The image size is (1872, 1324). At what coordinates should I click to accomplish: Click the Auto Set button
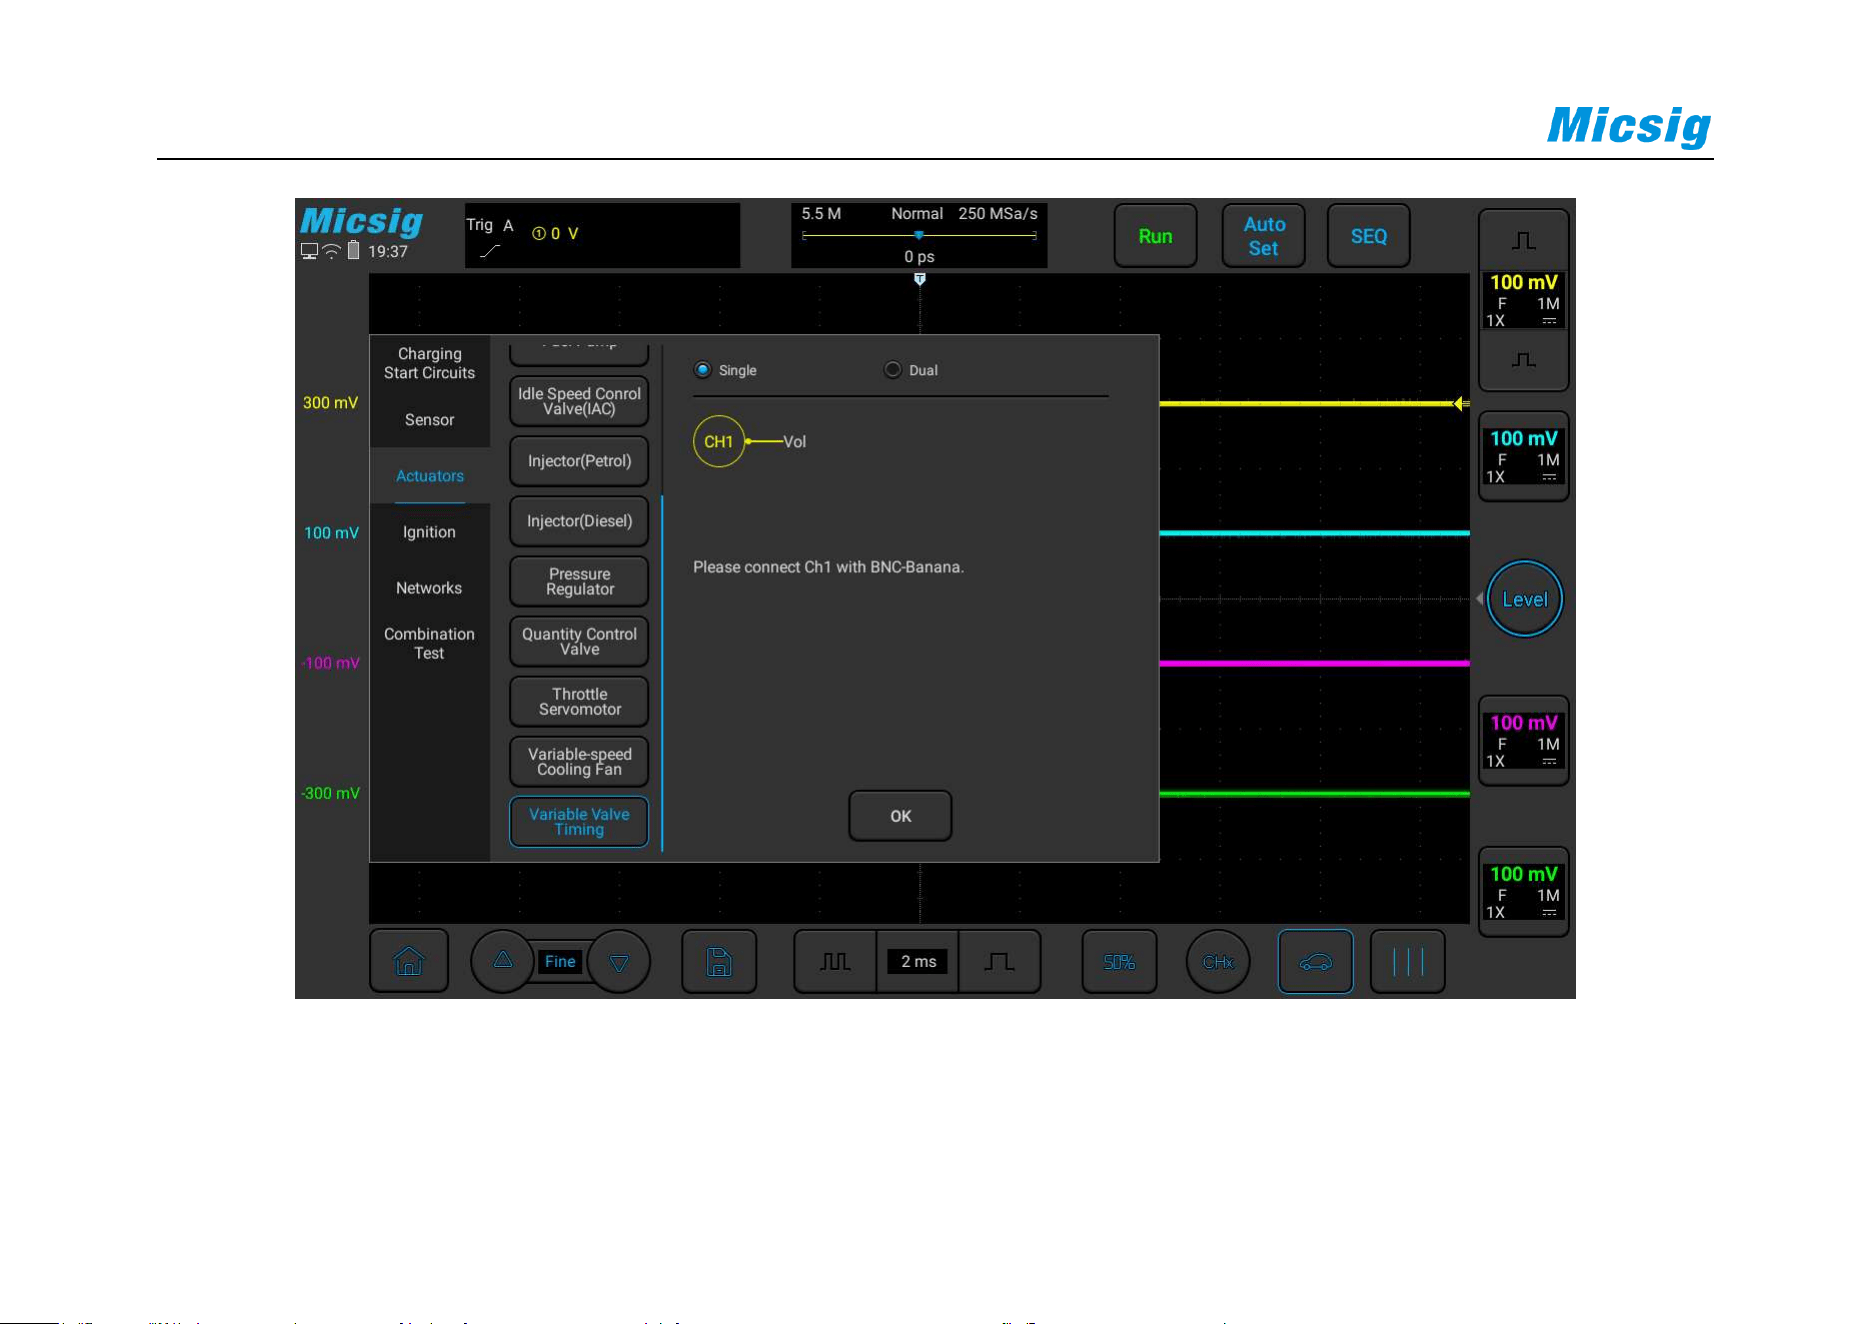pyautogui.click(x=1264, y=236)
